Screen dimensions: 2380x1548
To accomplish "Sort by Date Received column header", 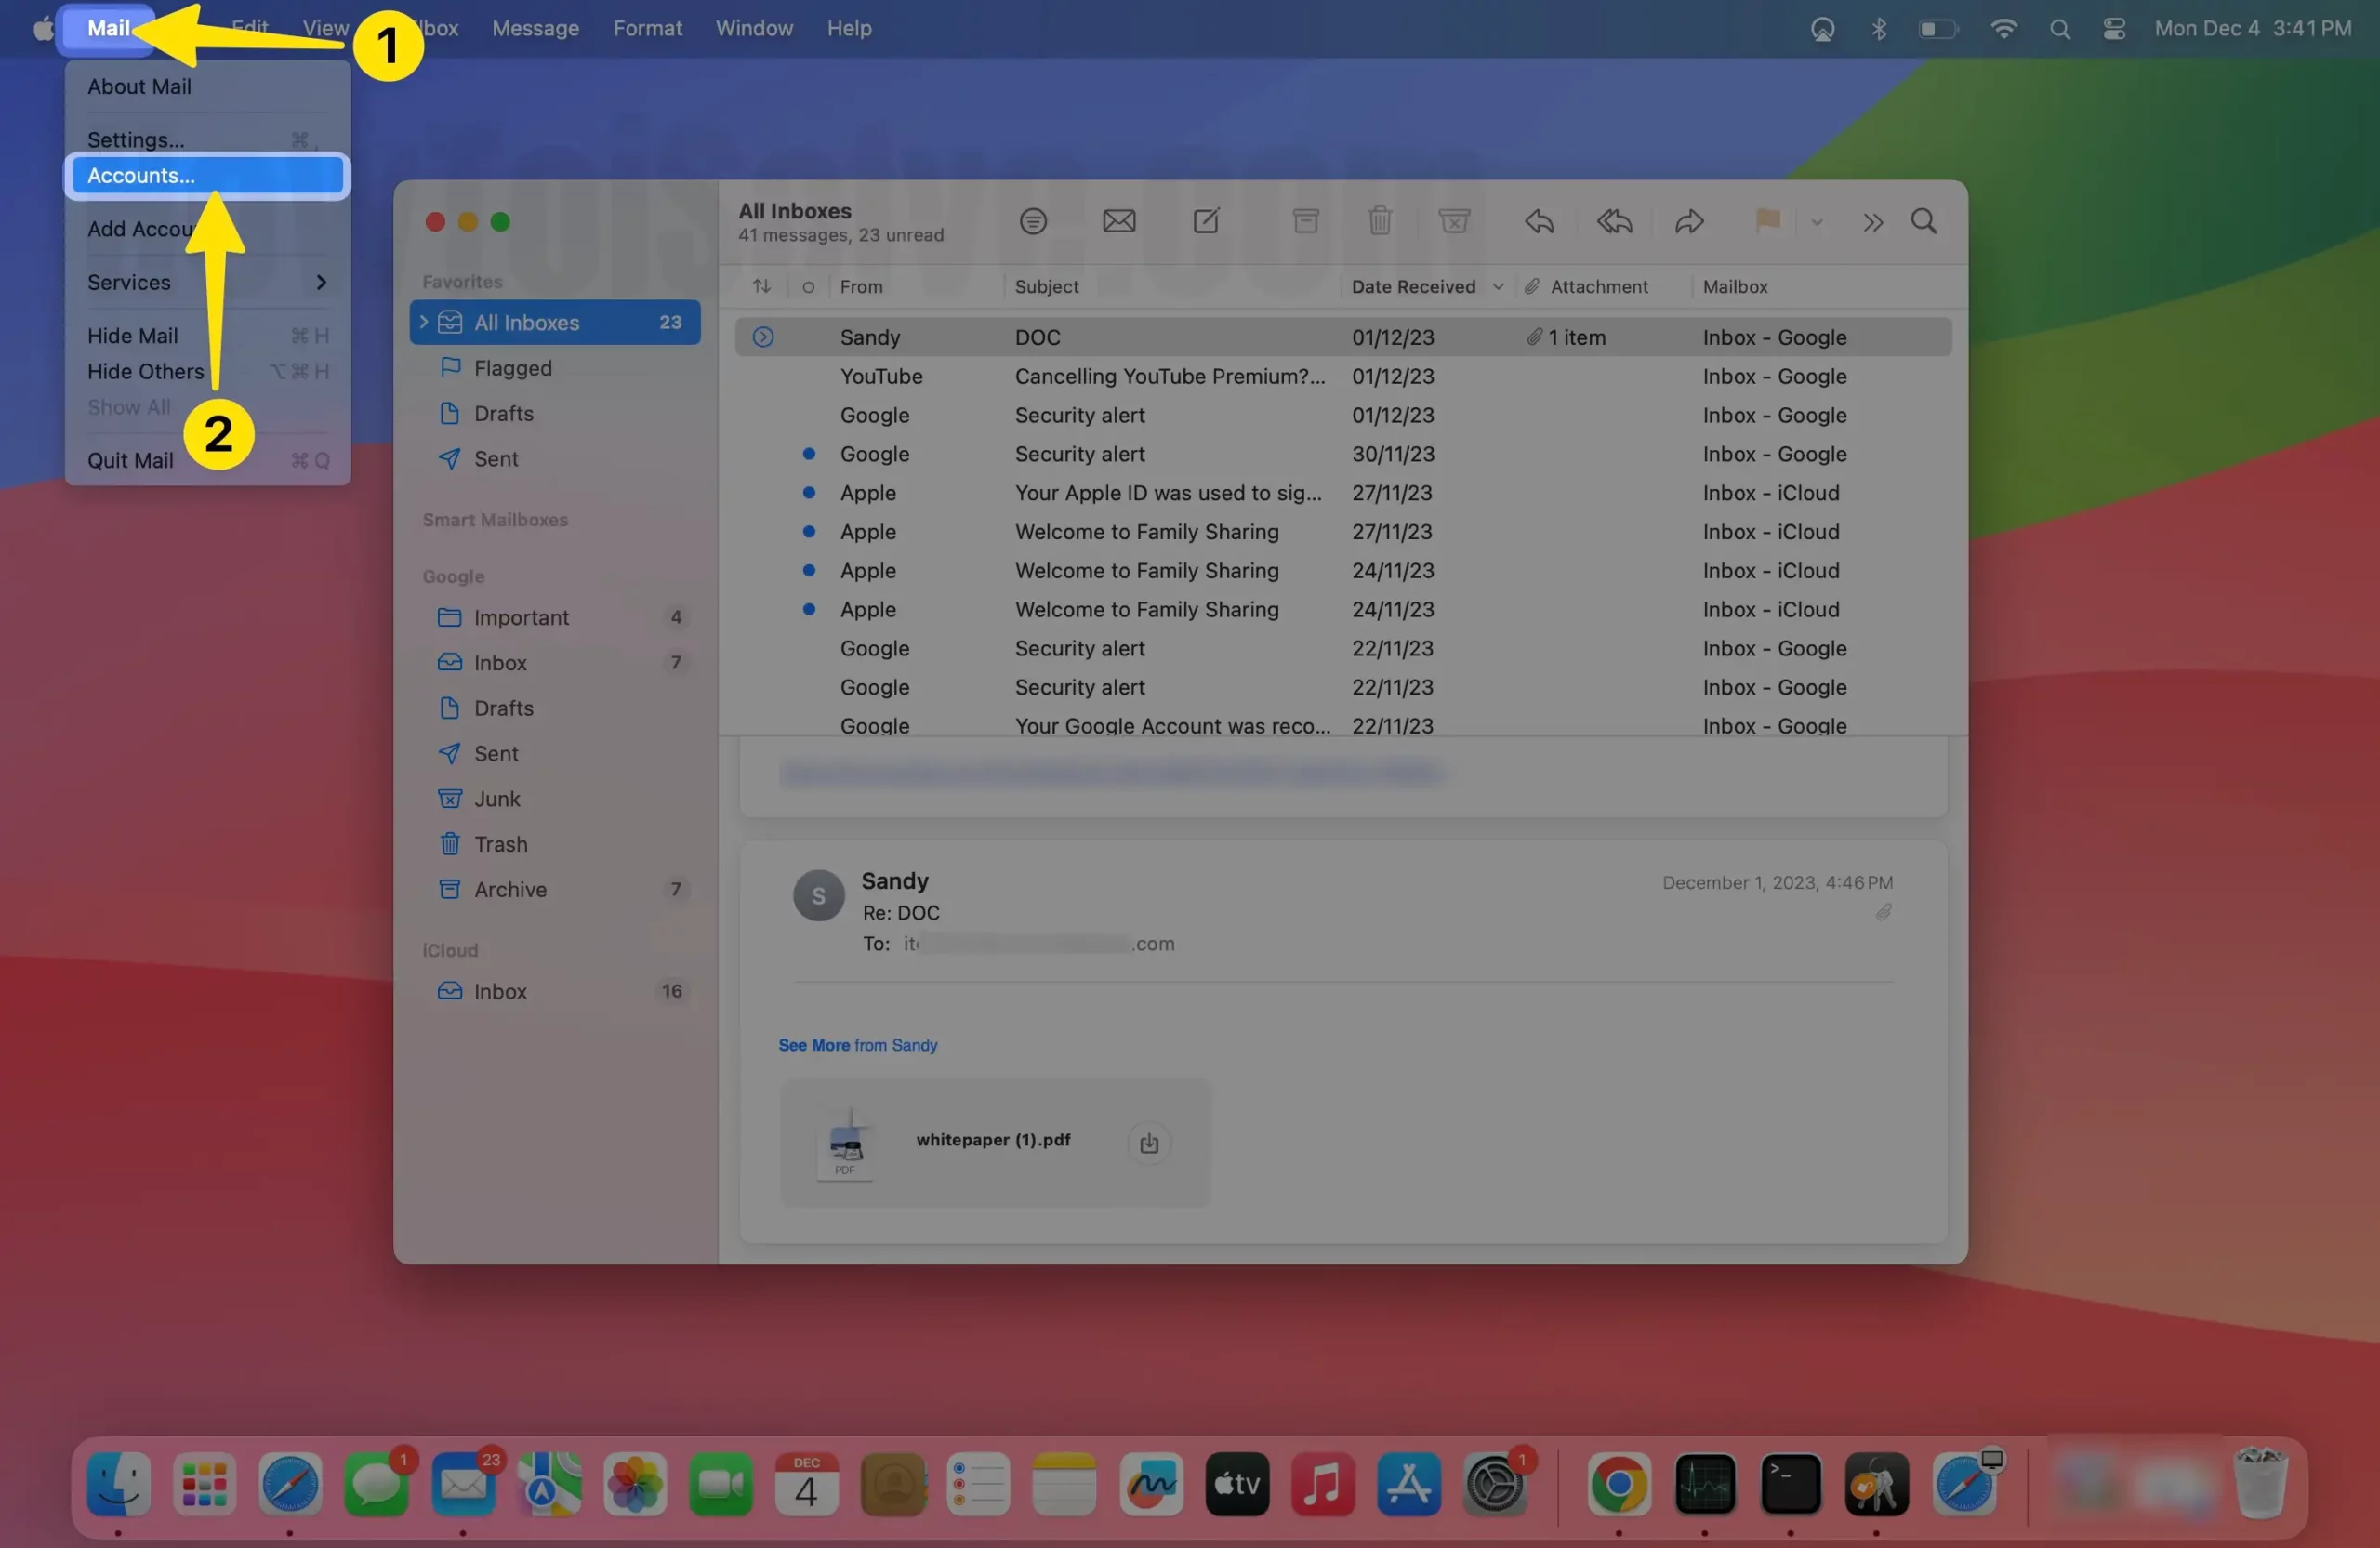I will pyautogui.click(x=1413, y=287).
